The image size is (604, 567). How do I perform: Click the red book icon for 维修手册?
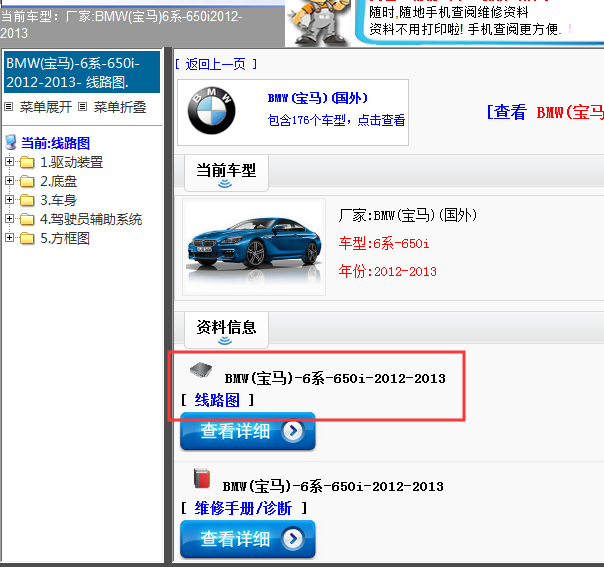click(x=202, y=478)
